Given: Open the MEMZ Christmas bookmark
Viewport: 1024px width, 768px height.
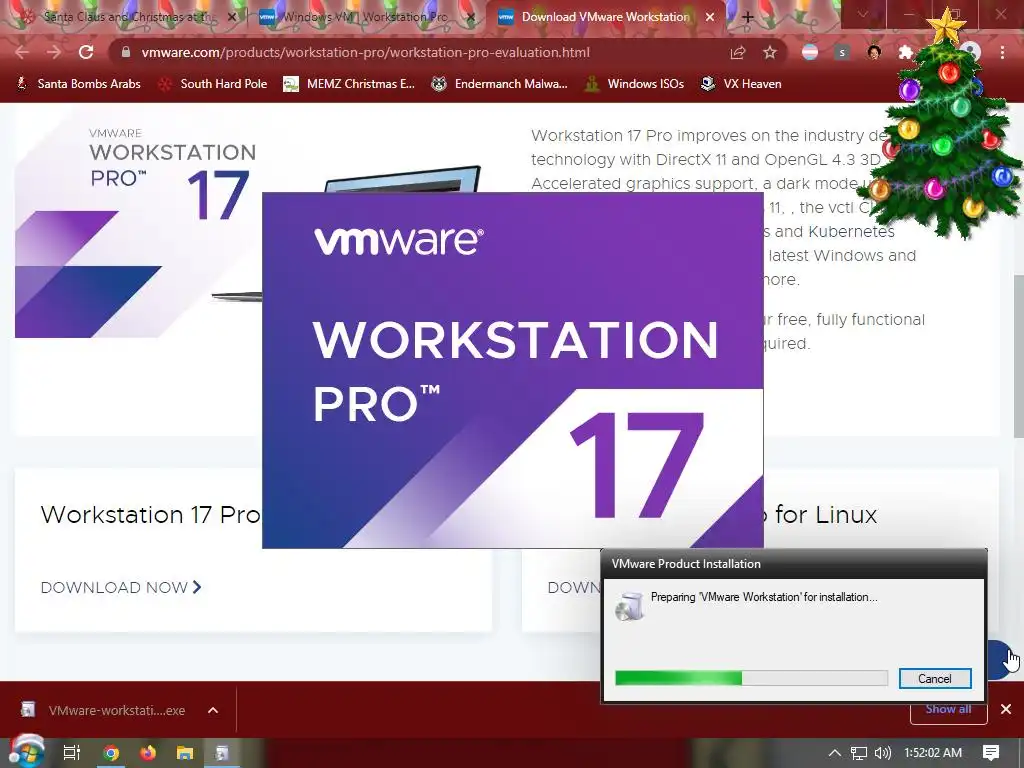Looking at the screenshot, I should 349,84.
